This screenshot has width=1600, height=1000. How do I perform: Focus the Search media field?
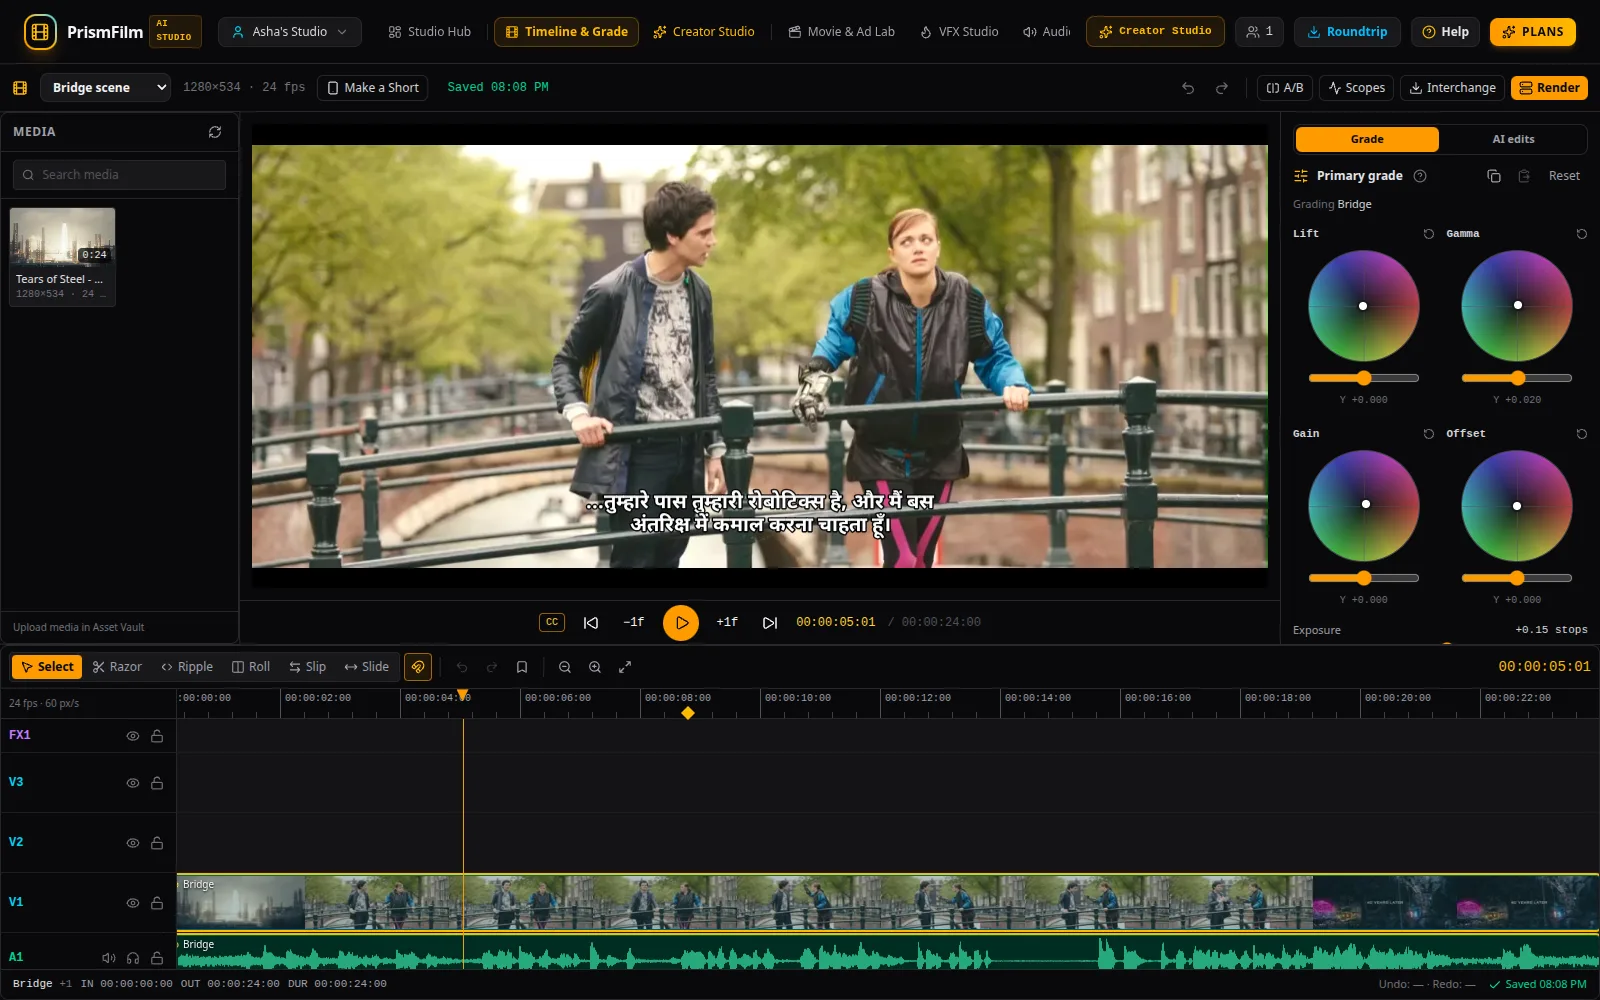click(x=119, y=175)
